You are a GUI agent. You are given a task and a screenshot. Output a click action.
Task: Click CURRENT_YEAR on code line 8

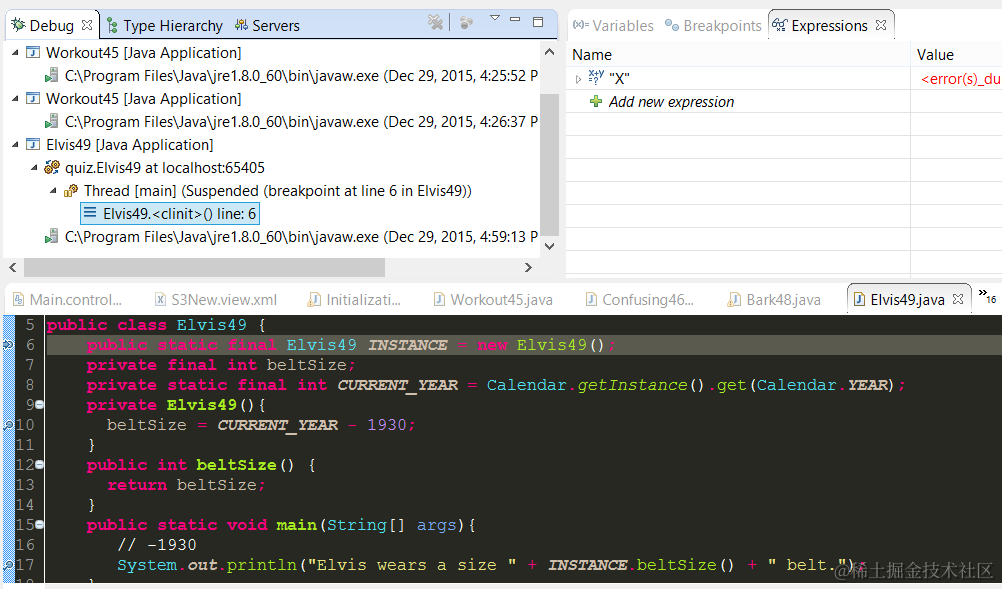(397, 385)
